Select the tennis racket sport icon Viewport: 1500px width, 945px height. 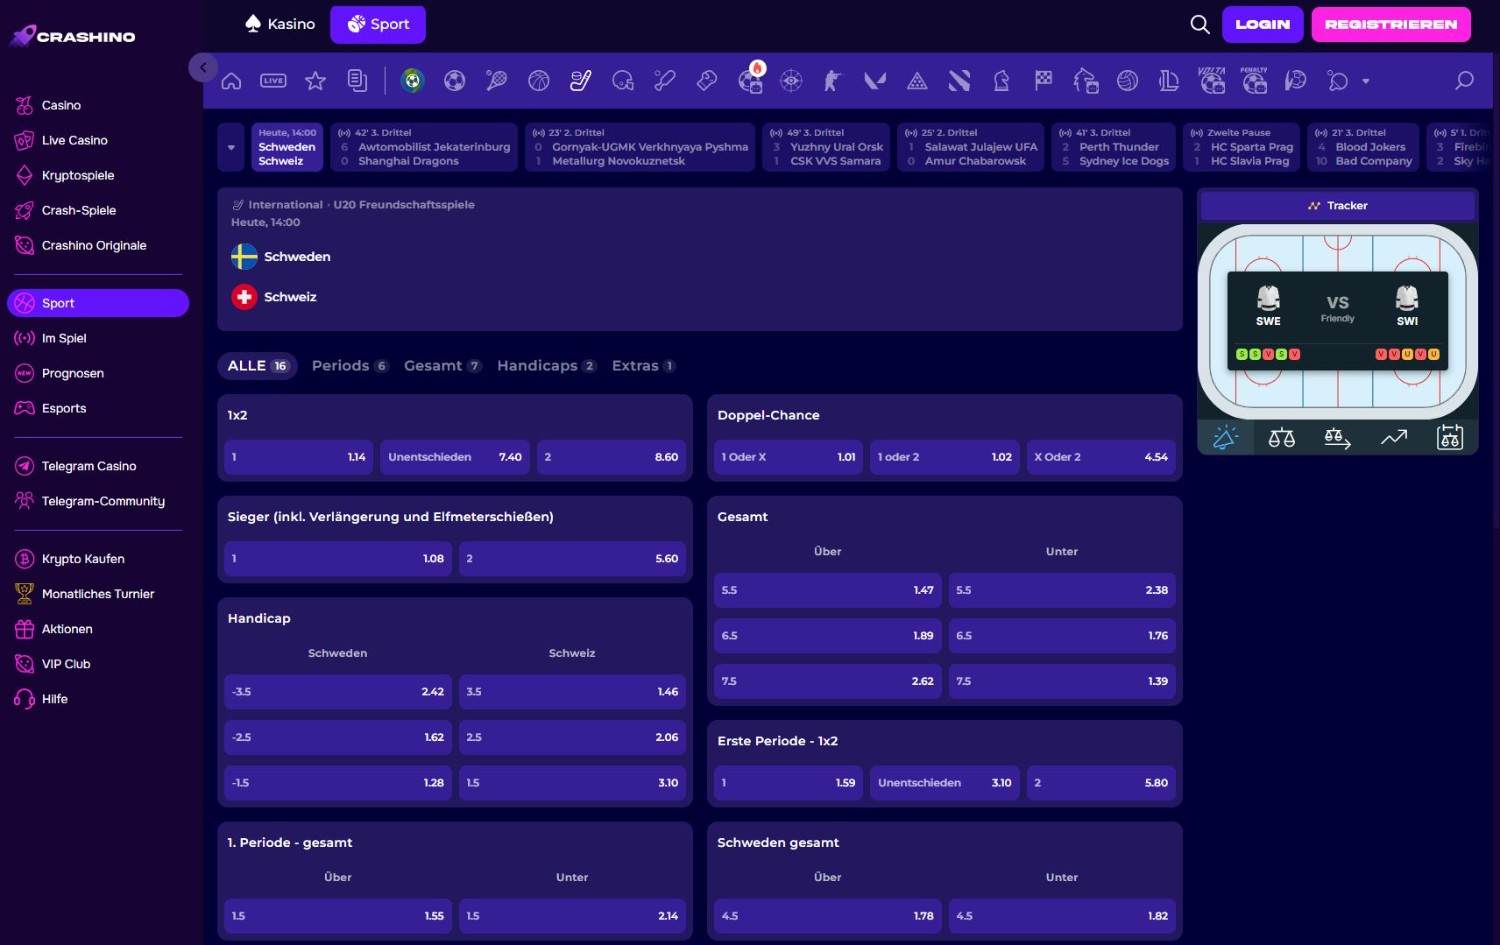coord(497,81)
